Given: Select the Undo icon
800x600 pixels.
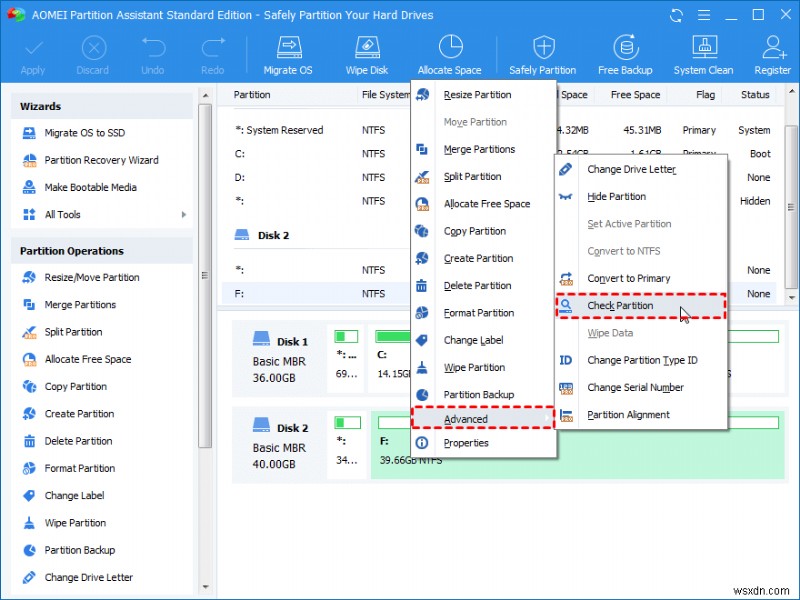Looking at the screenshot, I should coord(152,54).
